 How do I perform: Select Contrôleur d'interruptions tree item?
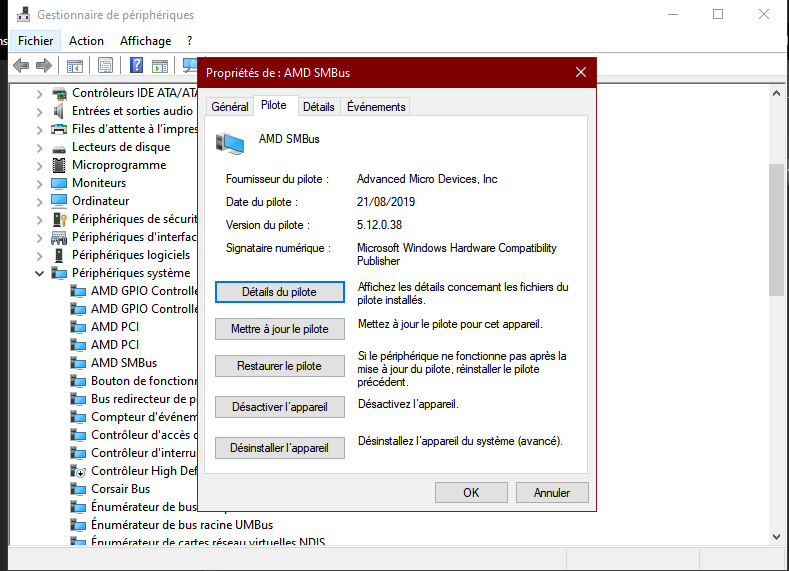[143, 453]
